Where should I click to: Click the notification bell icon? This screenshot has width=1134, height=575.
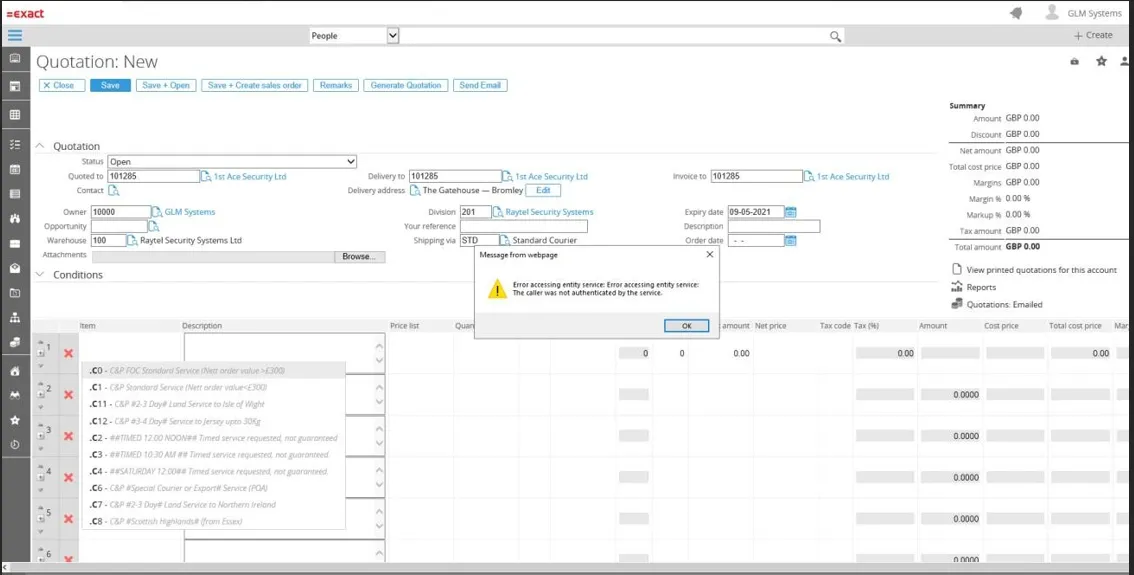point(1016,13)
